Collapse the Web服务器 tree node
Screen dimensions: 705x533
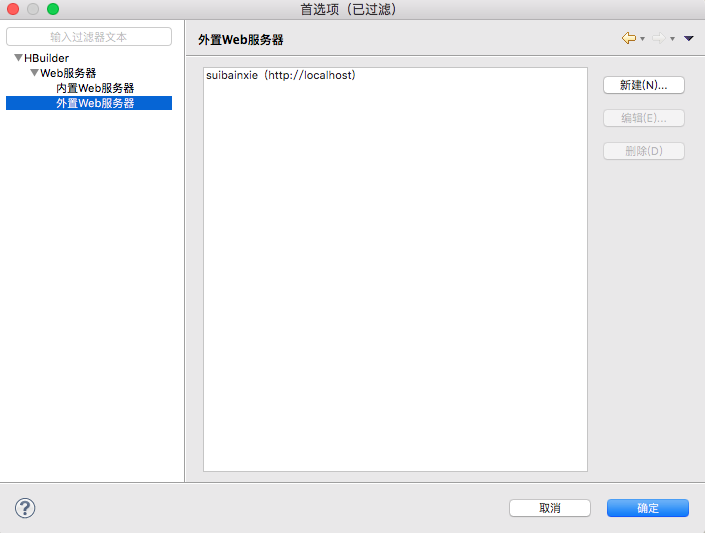[34, 72]
